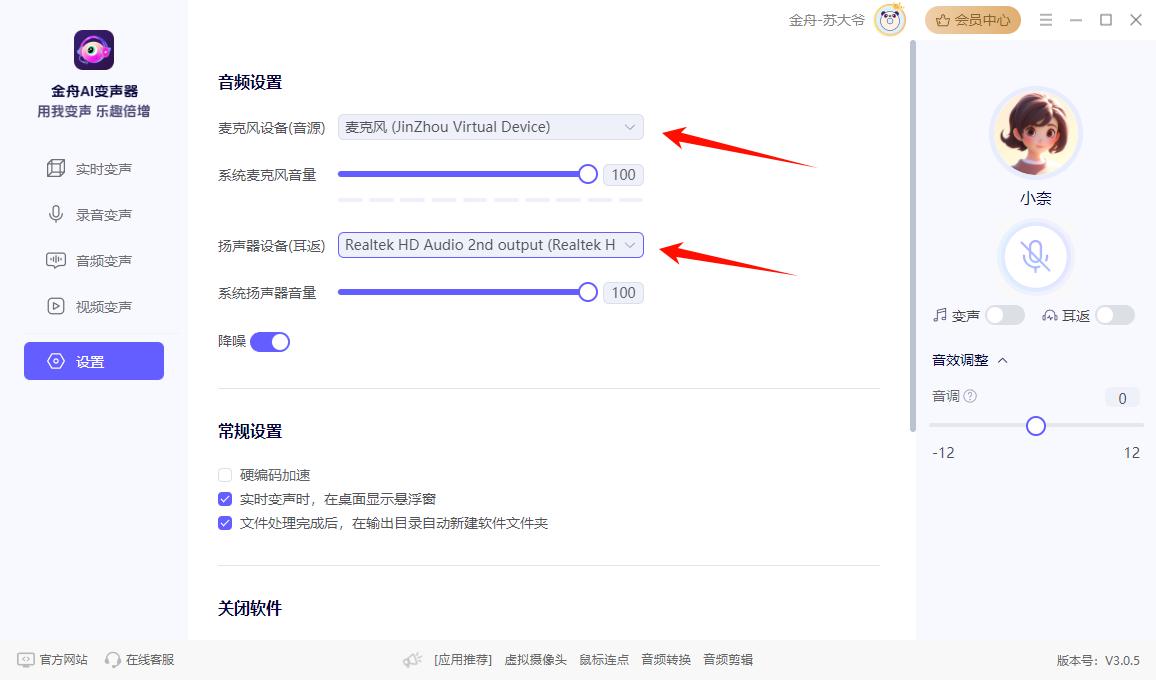Image resolution: width=1156 pixels, height=680 pixels.
Task: Open the panda user avatar icon
Action: (890, 20)
